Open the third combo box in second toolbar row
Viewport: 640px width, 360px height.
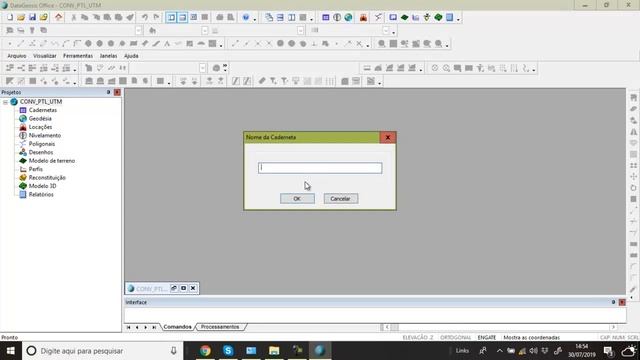(x=300, y=30)
